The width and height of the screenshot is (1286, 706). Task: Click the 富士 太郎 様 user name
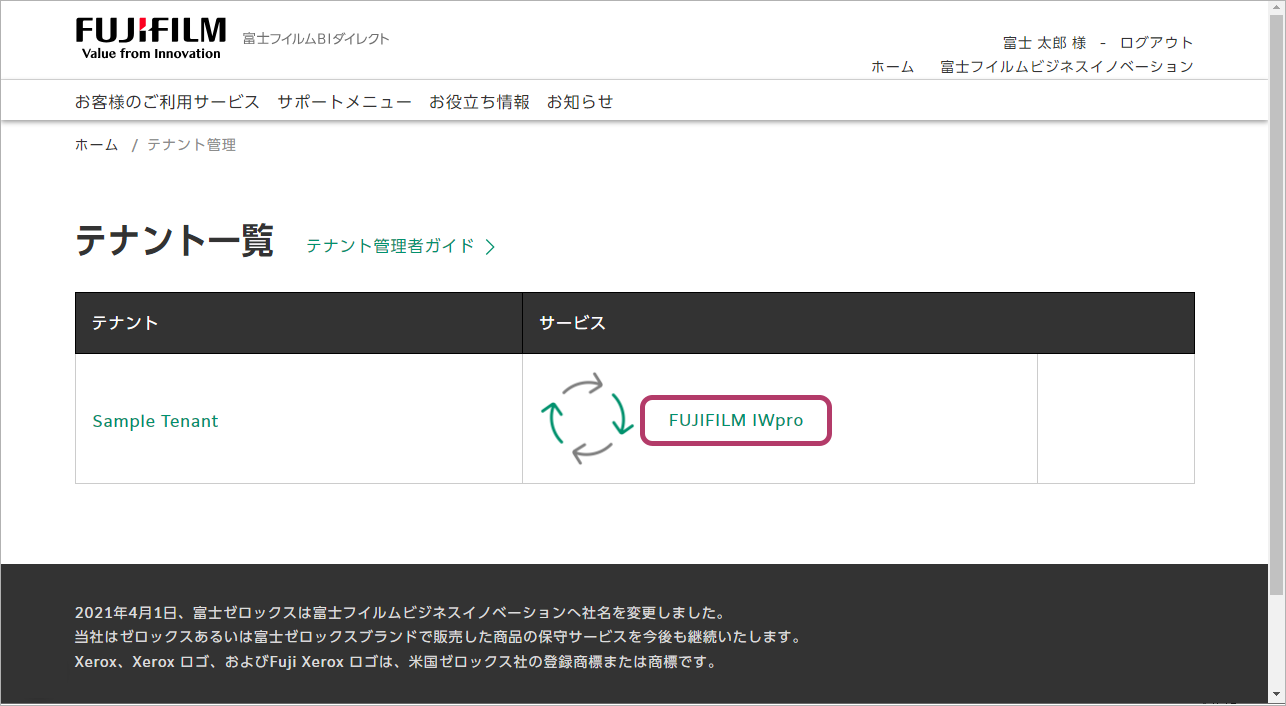click(1044, 43)
